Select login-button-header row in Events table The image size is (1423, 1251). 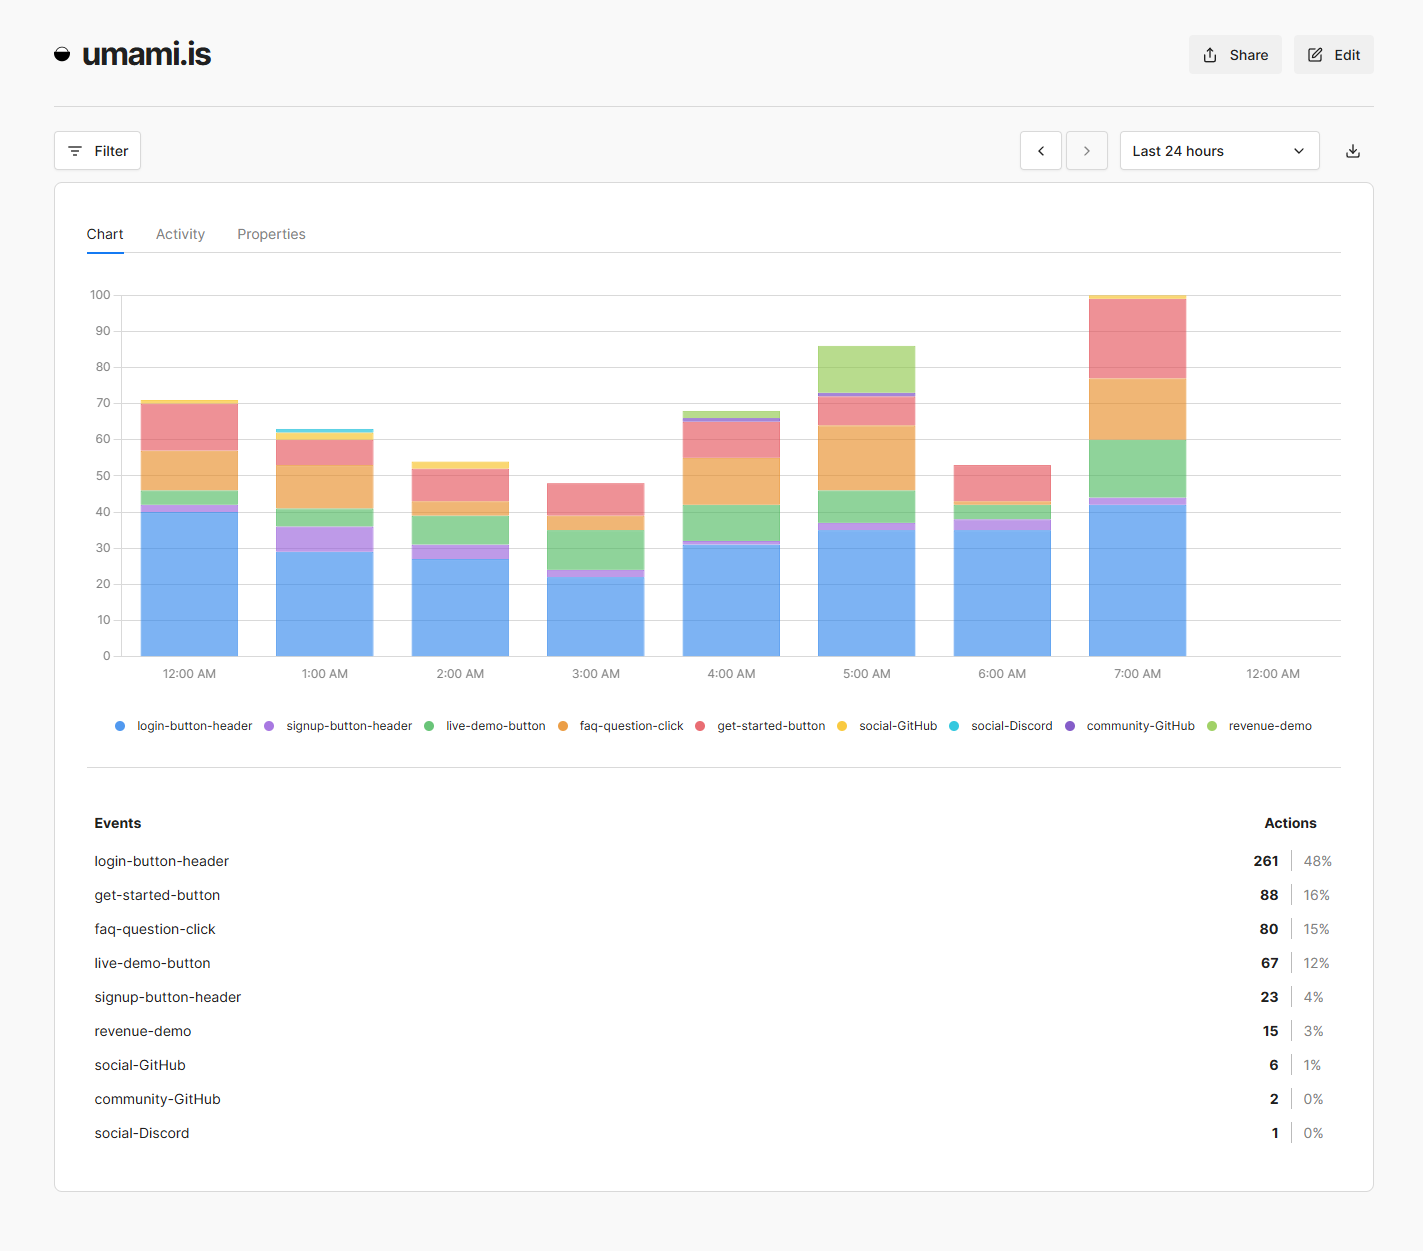click(x=162, y=861)
